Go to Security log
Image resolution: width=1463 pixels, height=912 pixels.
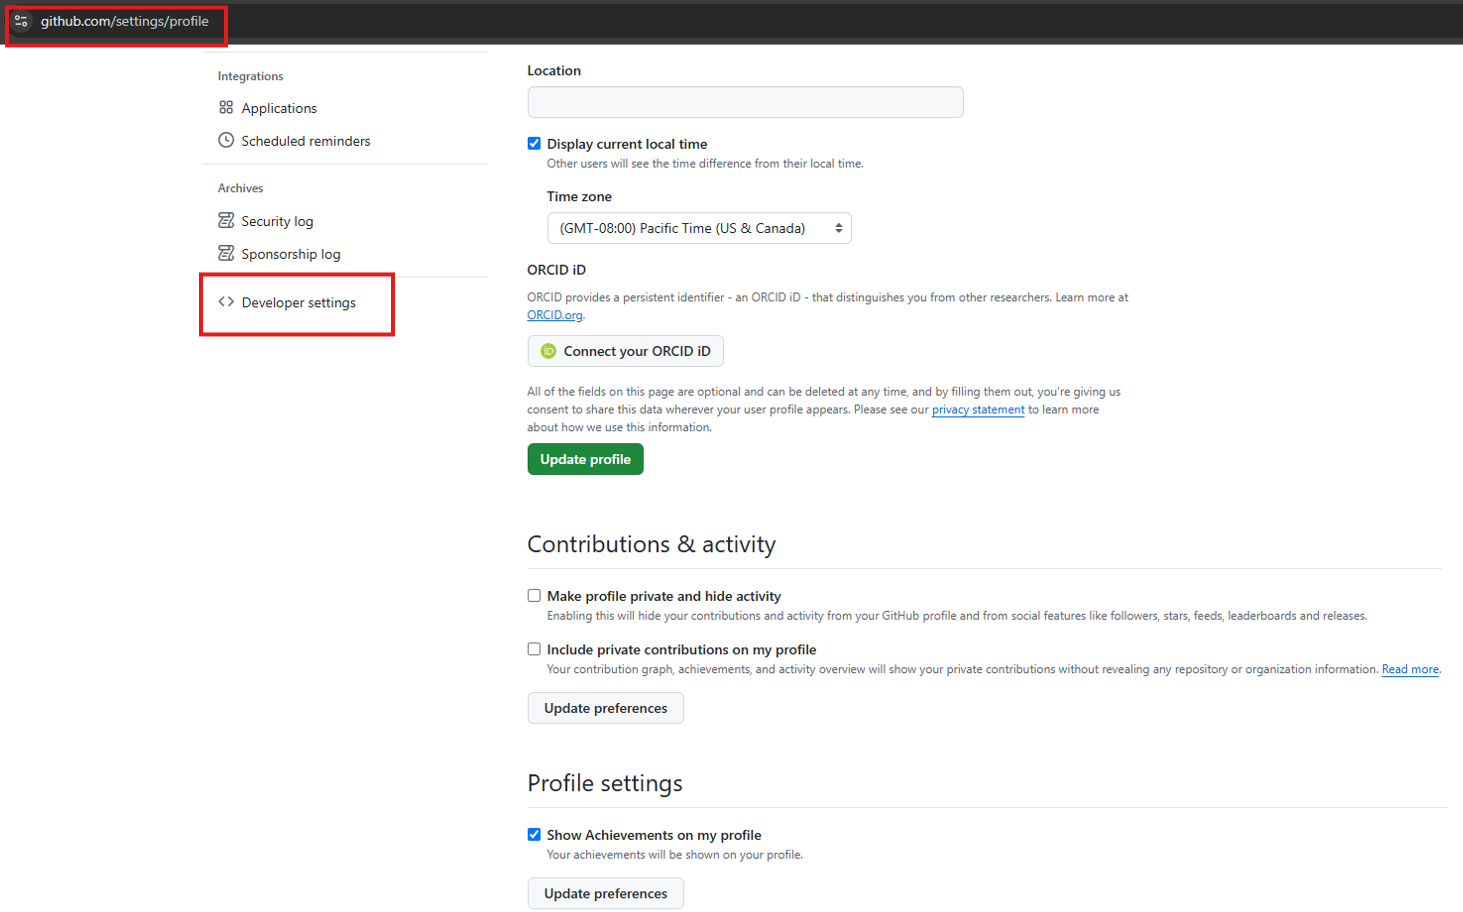277,221
